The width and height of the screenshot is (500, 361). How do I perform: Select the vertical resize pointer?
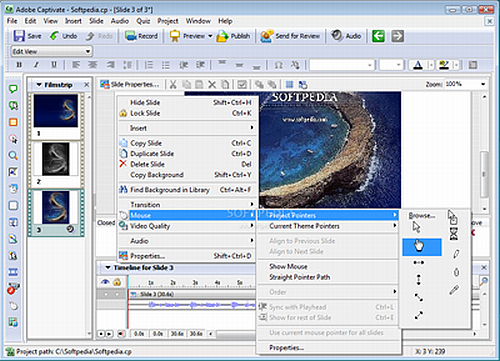pos(419,280)
